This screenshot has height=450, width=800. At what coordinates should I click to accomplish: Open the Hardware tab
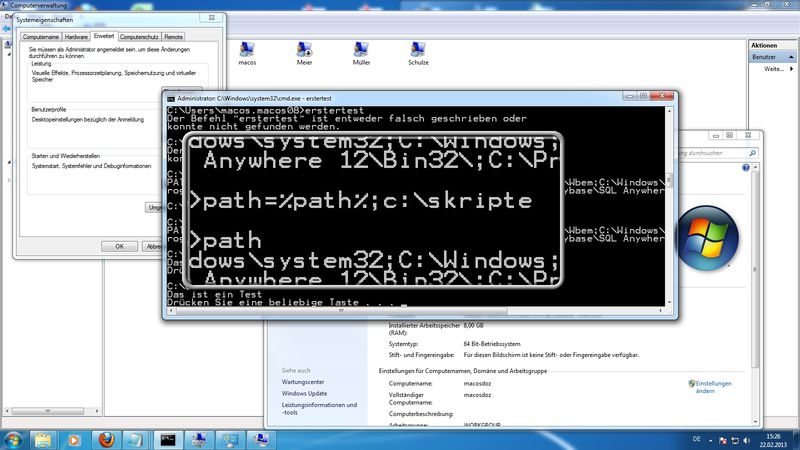(77, 36)
